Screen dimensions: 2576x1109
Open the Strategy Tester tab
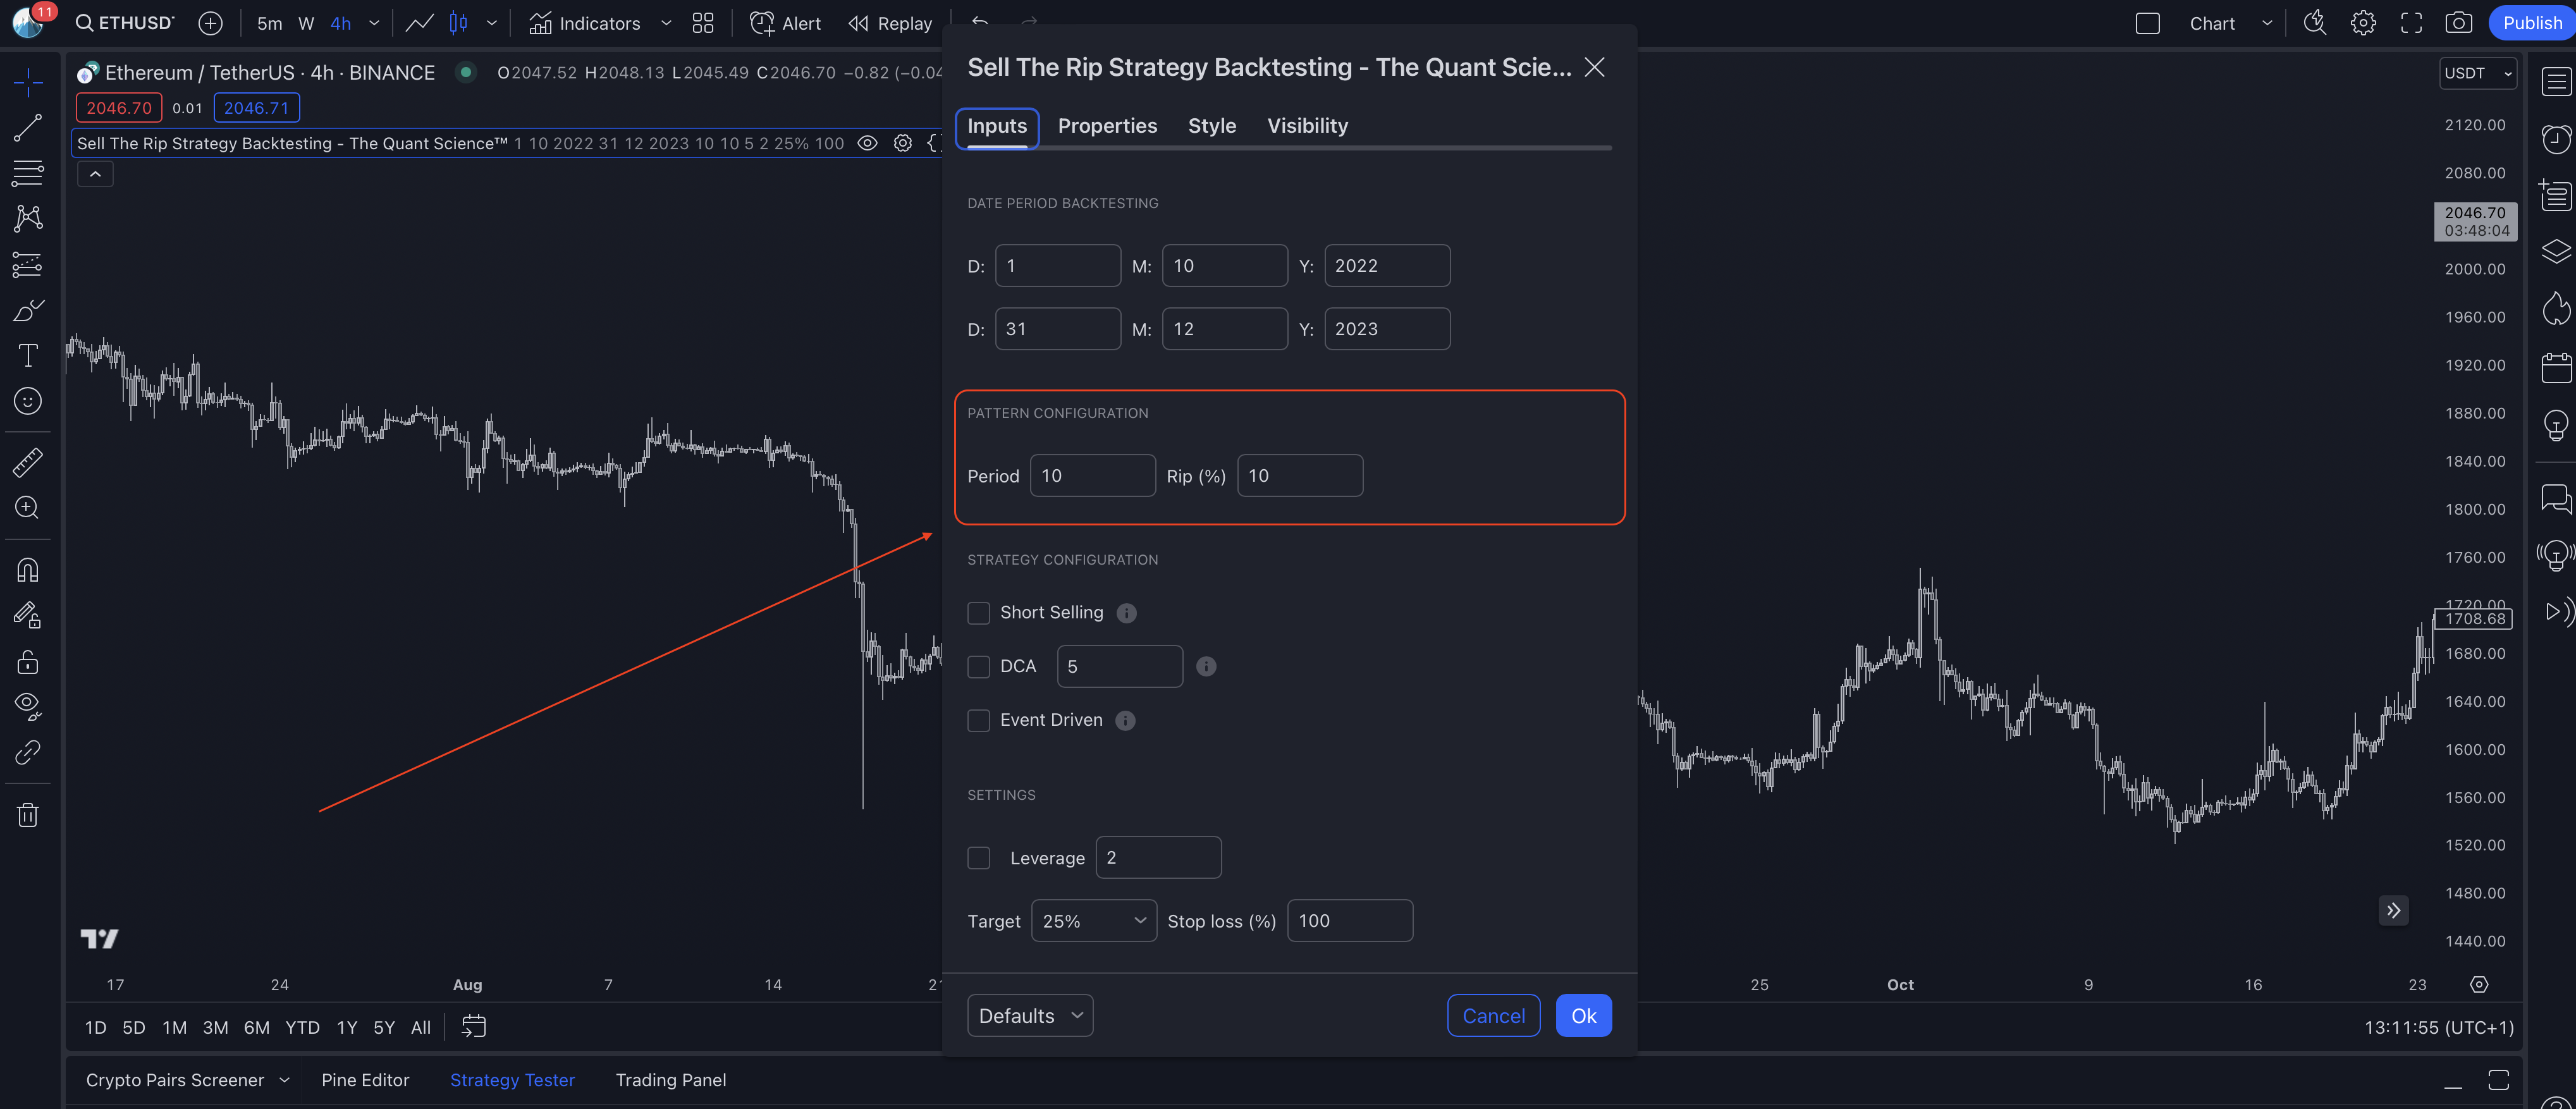tap(512, 1080)
